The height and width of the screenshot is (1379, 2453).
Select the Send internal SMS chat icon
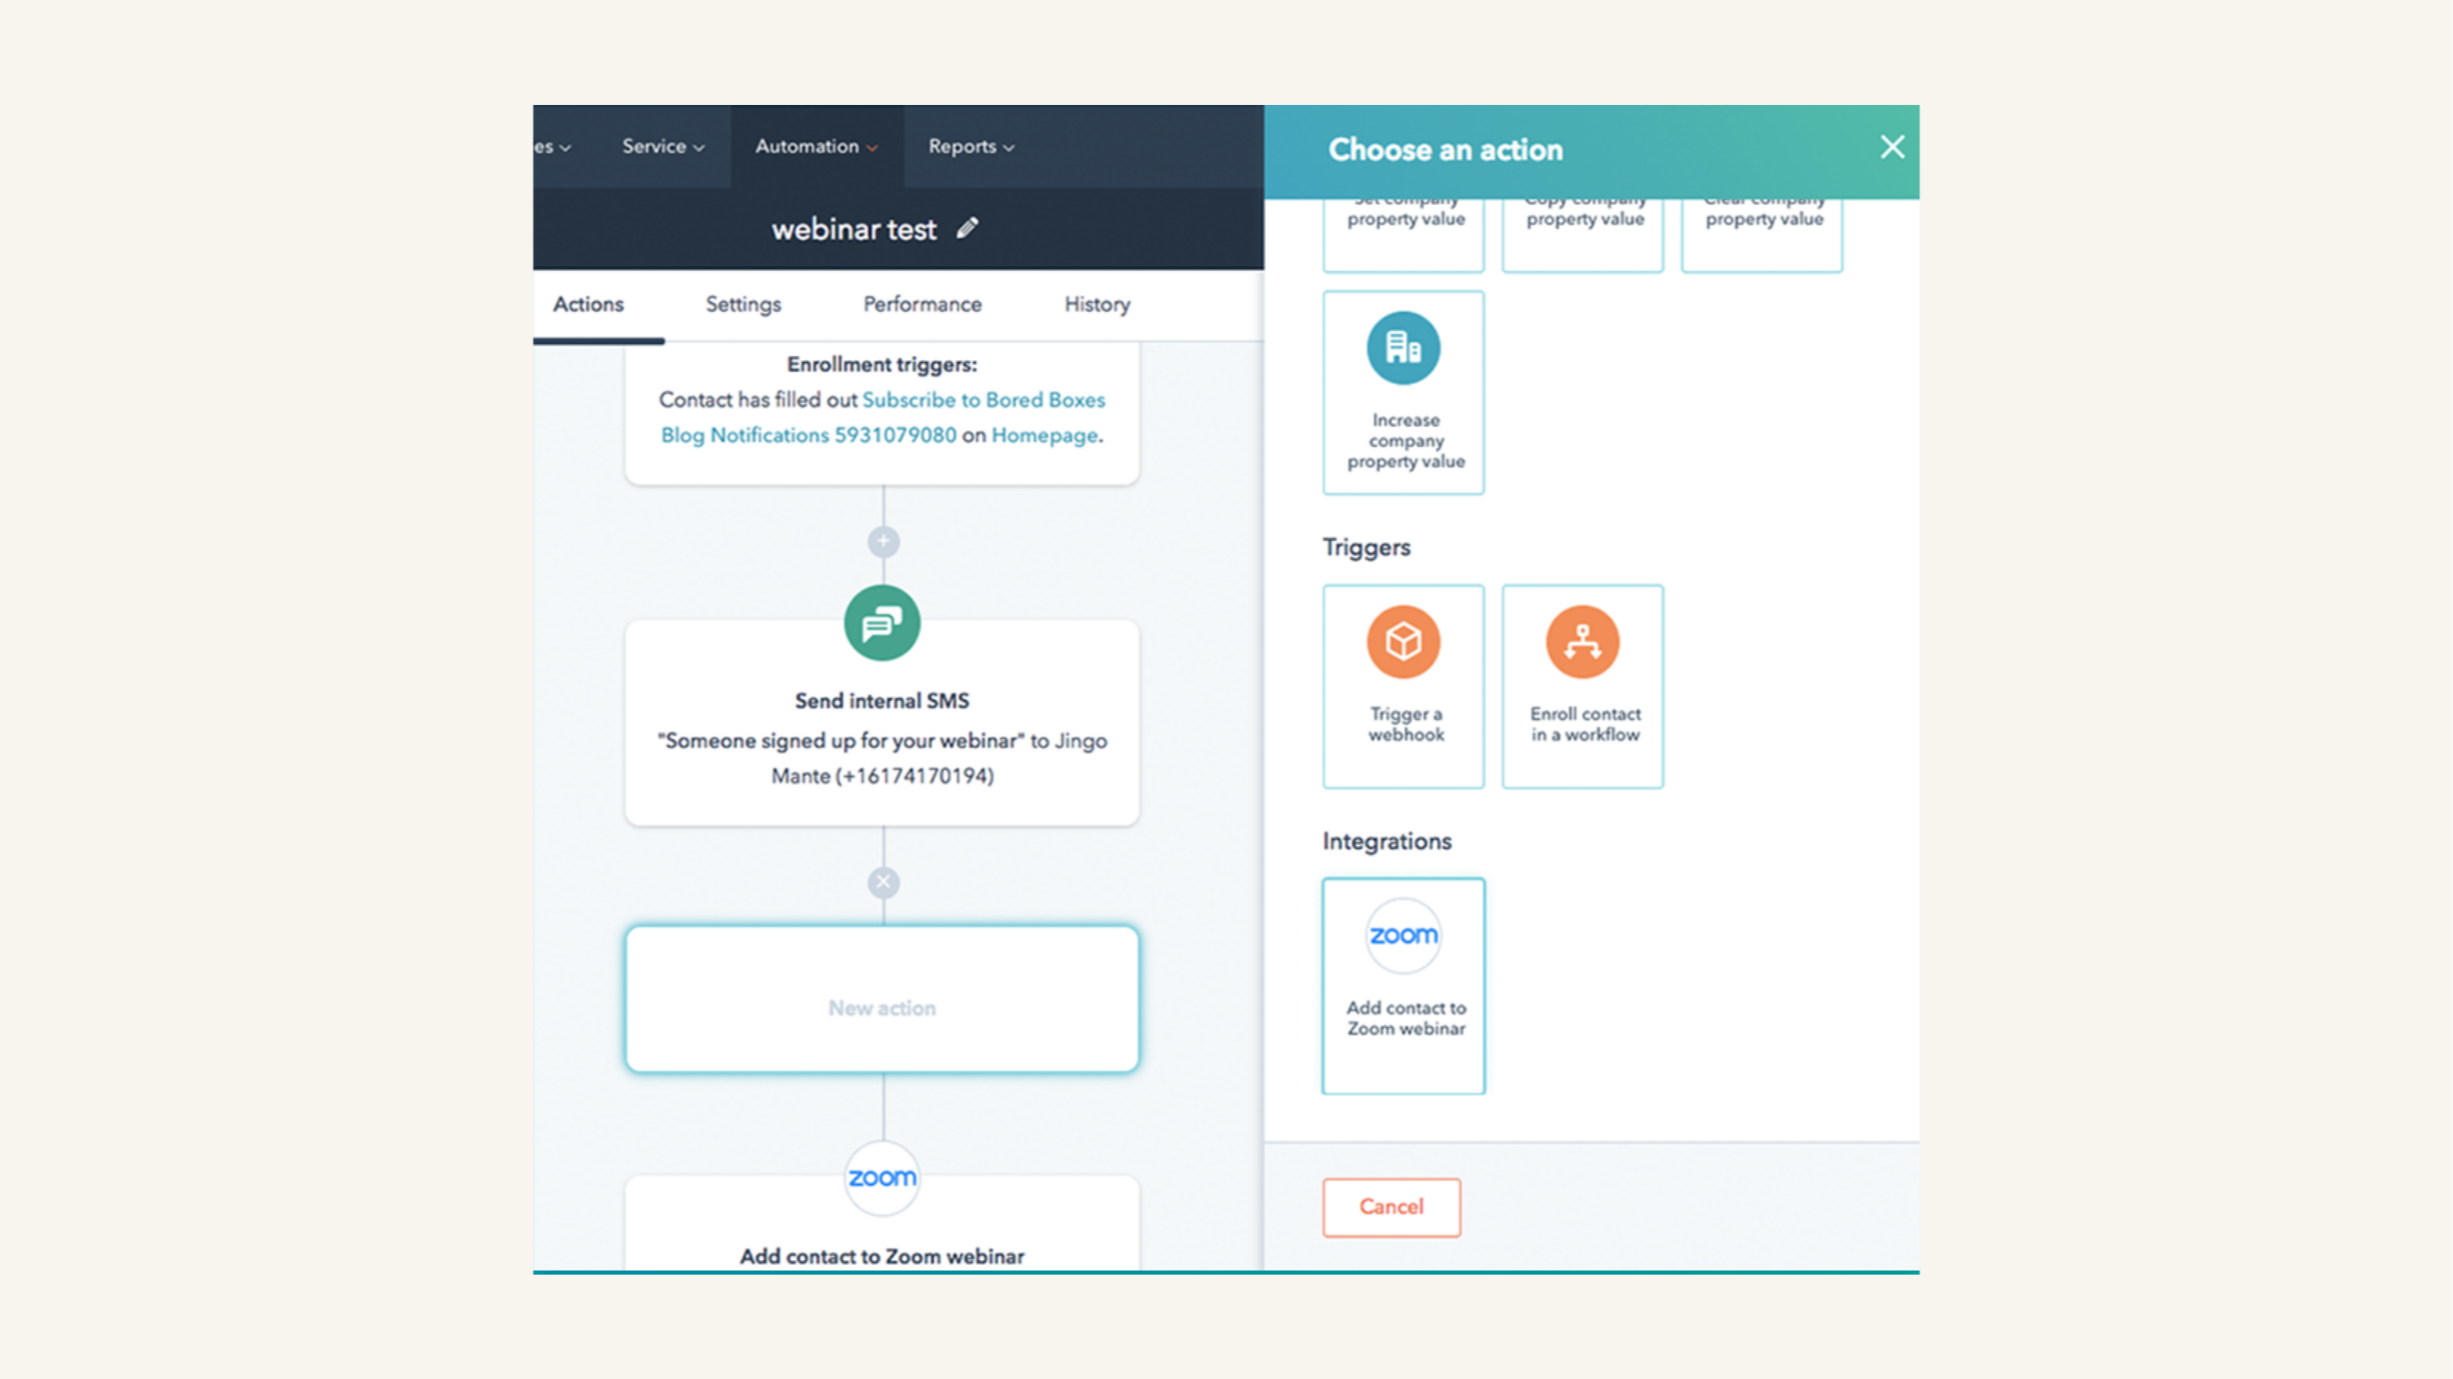coord(882,622)
